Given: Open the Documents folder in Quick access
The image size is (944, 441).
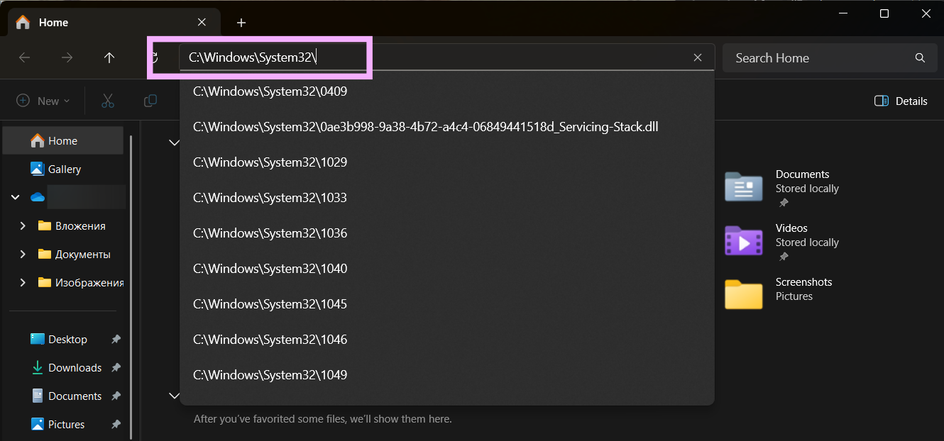Looking at the screenshot, I should [x=783, y=187].
